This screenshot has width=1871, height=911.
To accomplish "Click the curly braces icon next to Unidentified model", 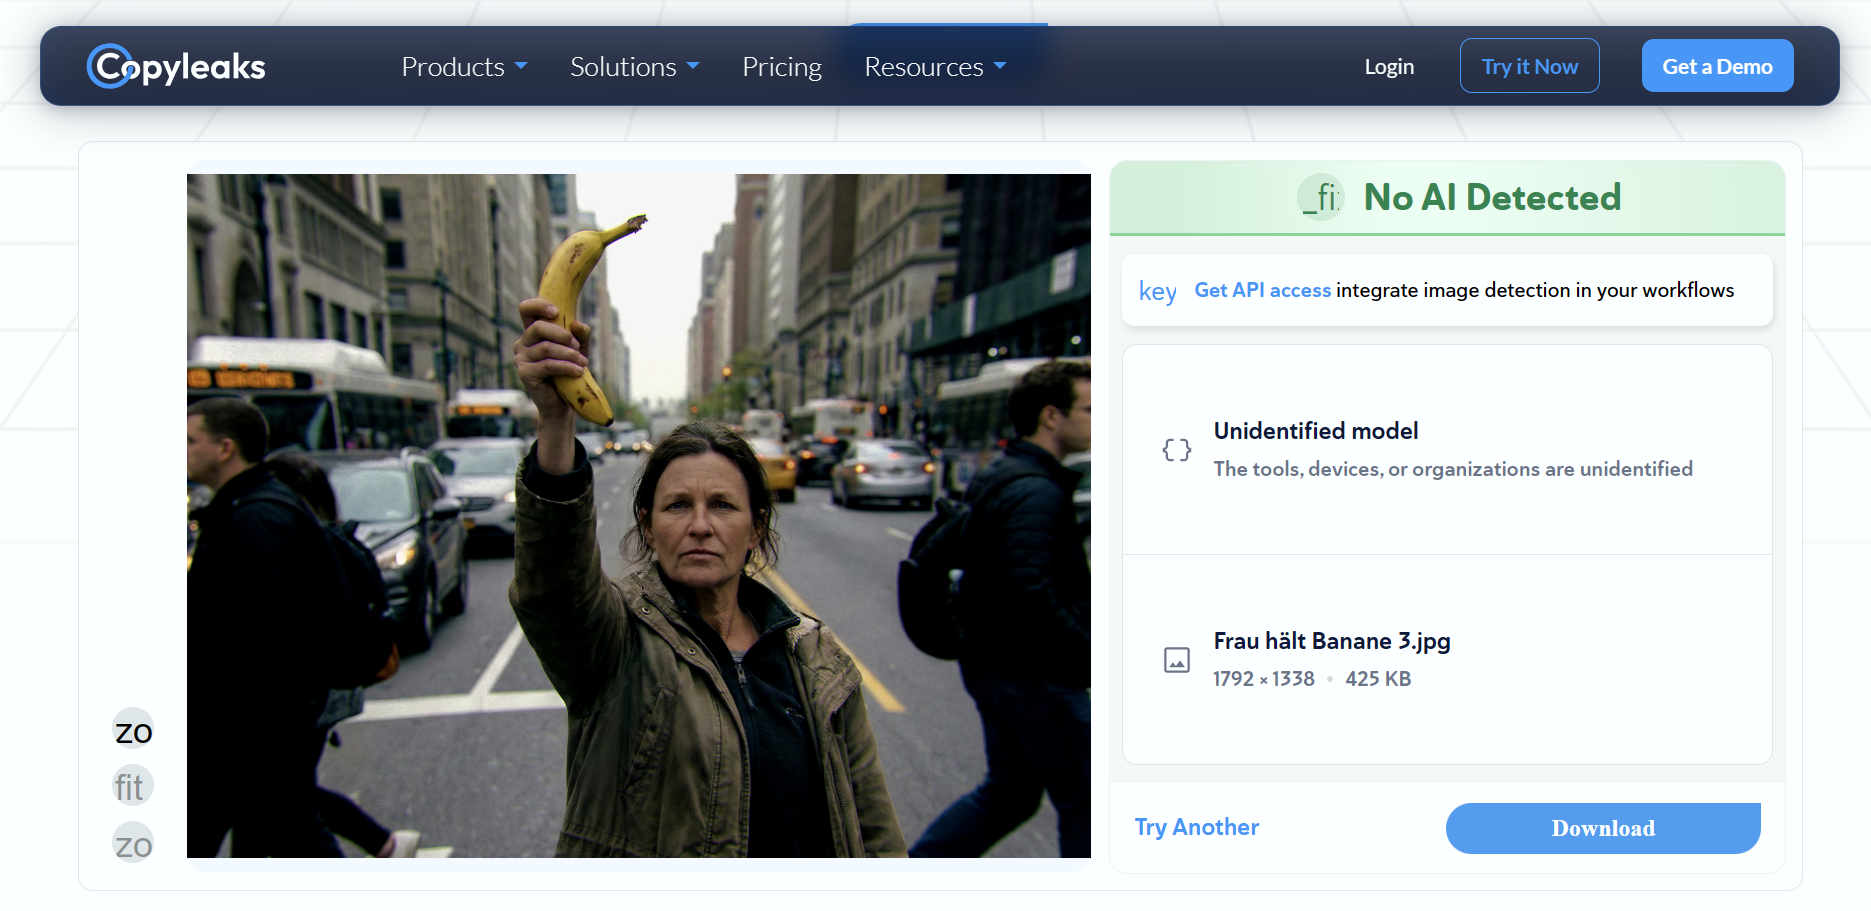I will tap(1176, 450).
